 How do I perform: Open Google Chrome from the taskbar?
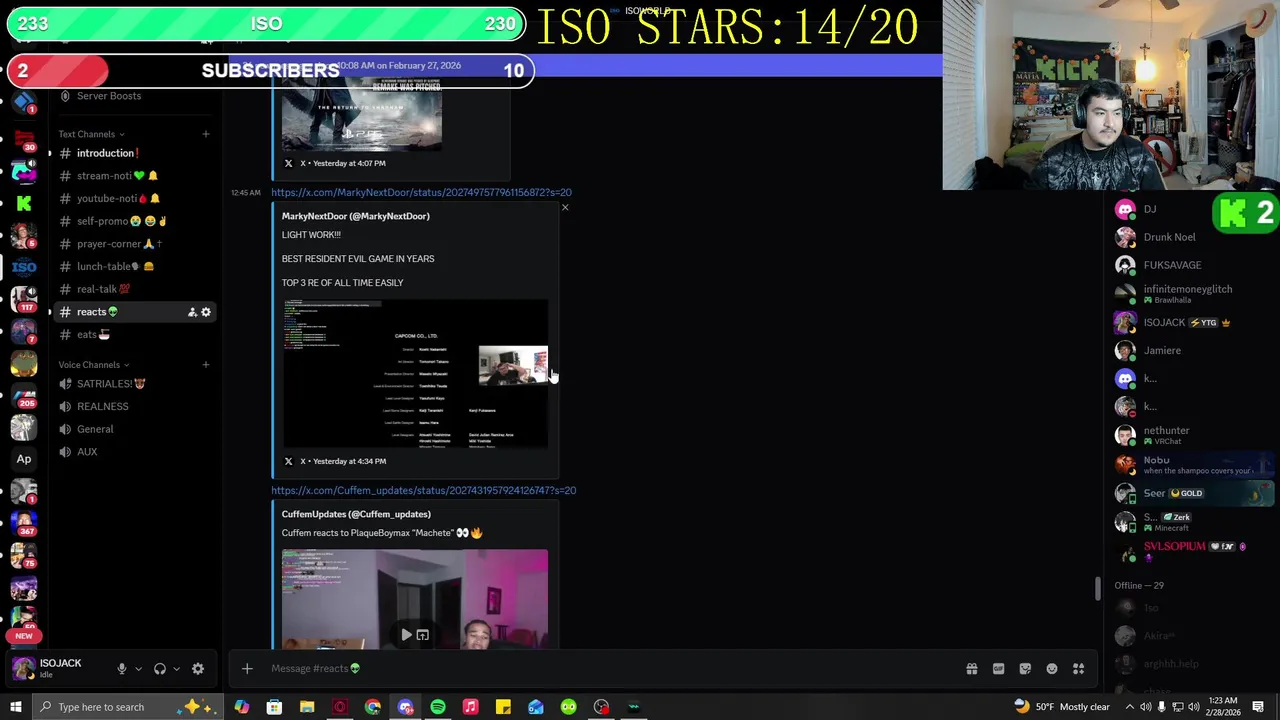[373, 707]
